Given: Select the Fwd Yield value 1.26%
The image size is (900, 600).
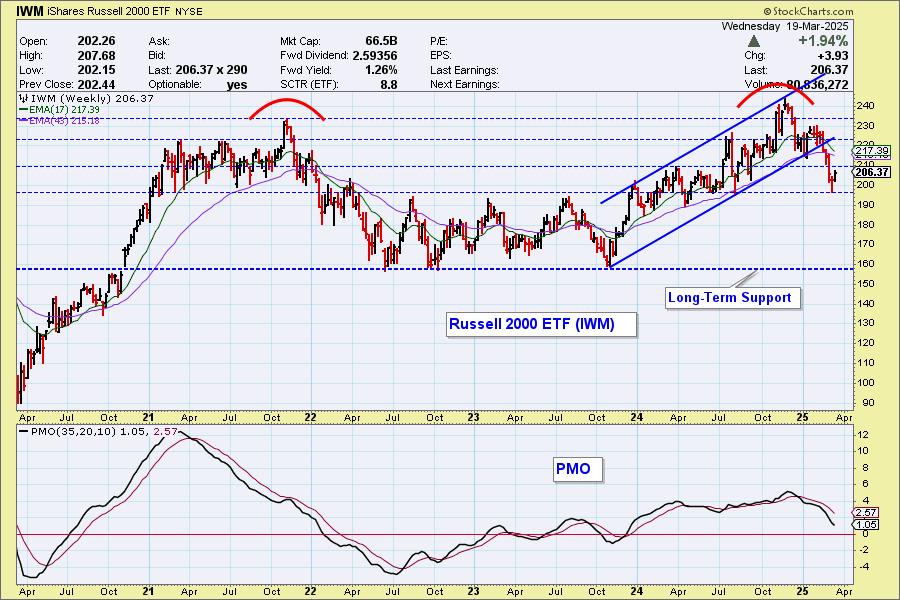Looking at the screenshot, I should click(x=381, y=69).
